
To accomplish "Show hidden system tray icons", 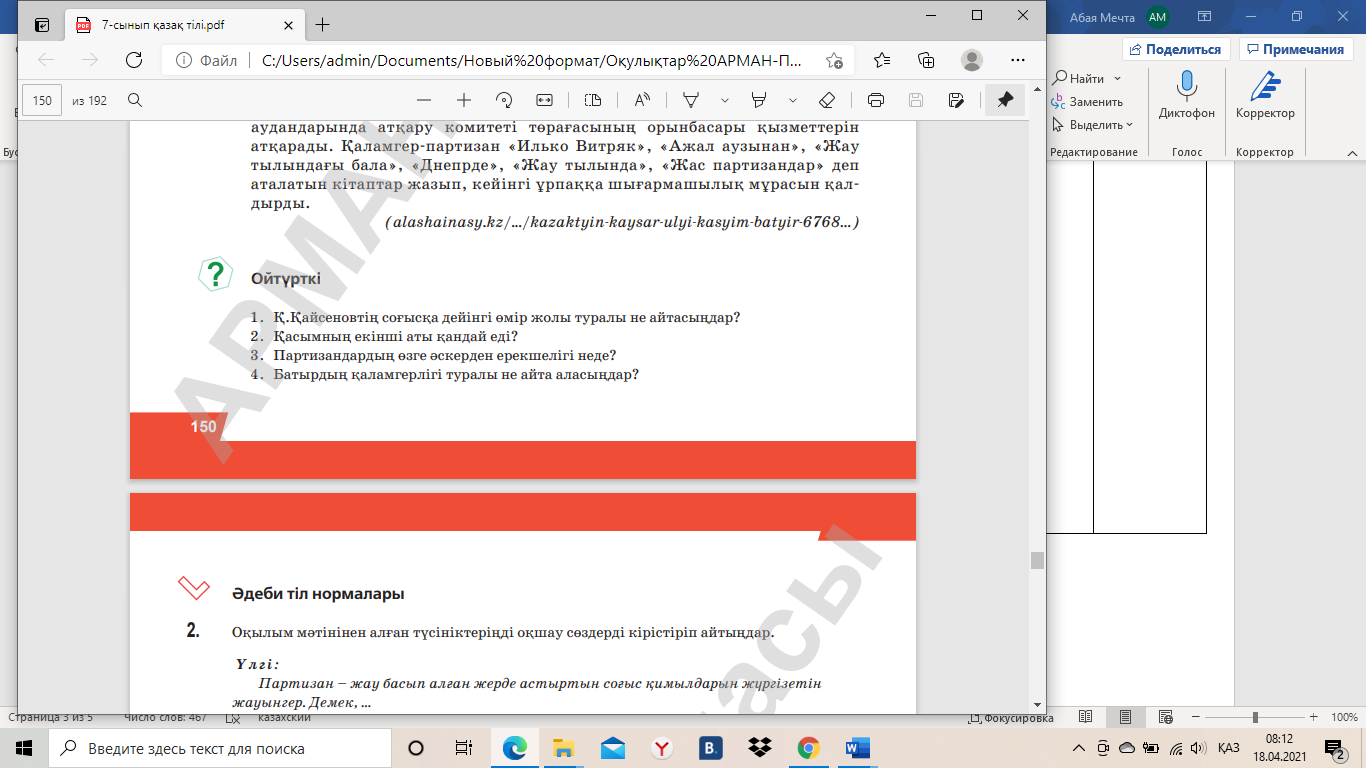I will (x=1078, y=748).
